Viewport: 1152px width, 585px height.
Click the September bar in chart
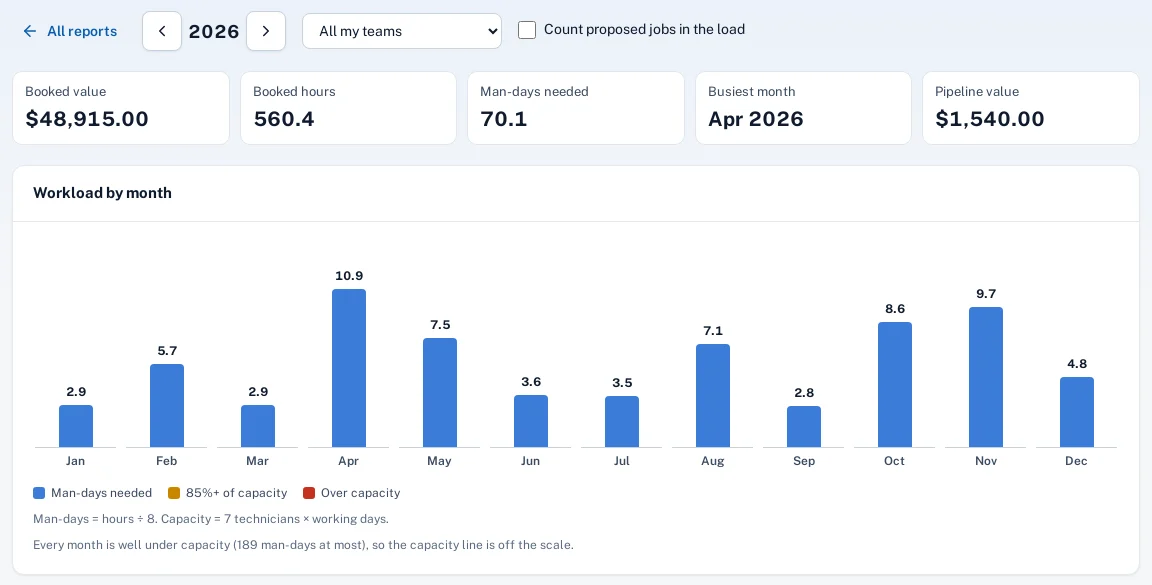pos(804,427)
